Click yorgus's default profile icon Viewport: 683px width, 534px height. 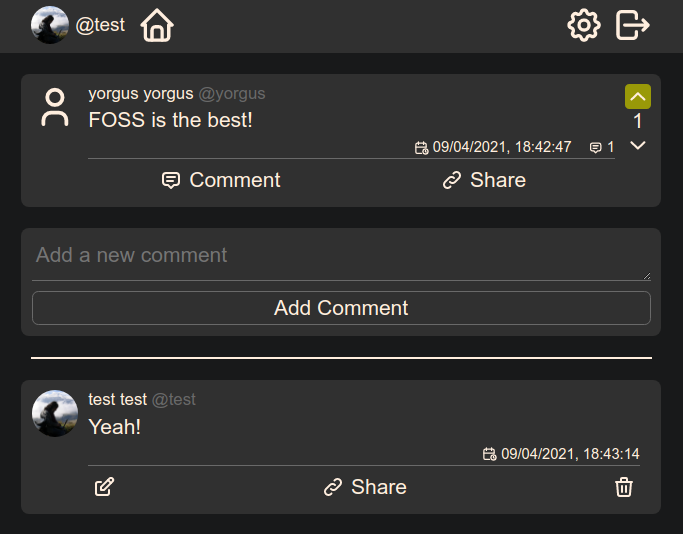[55, 108]
